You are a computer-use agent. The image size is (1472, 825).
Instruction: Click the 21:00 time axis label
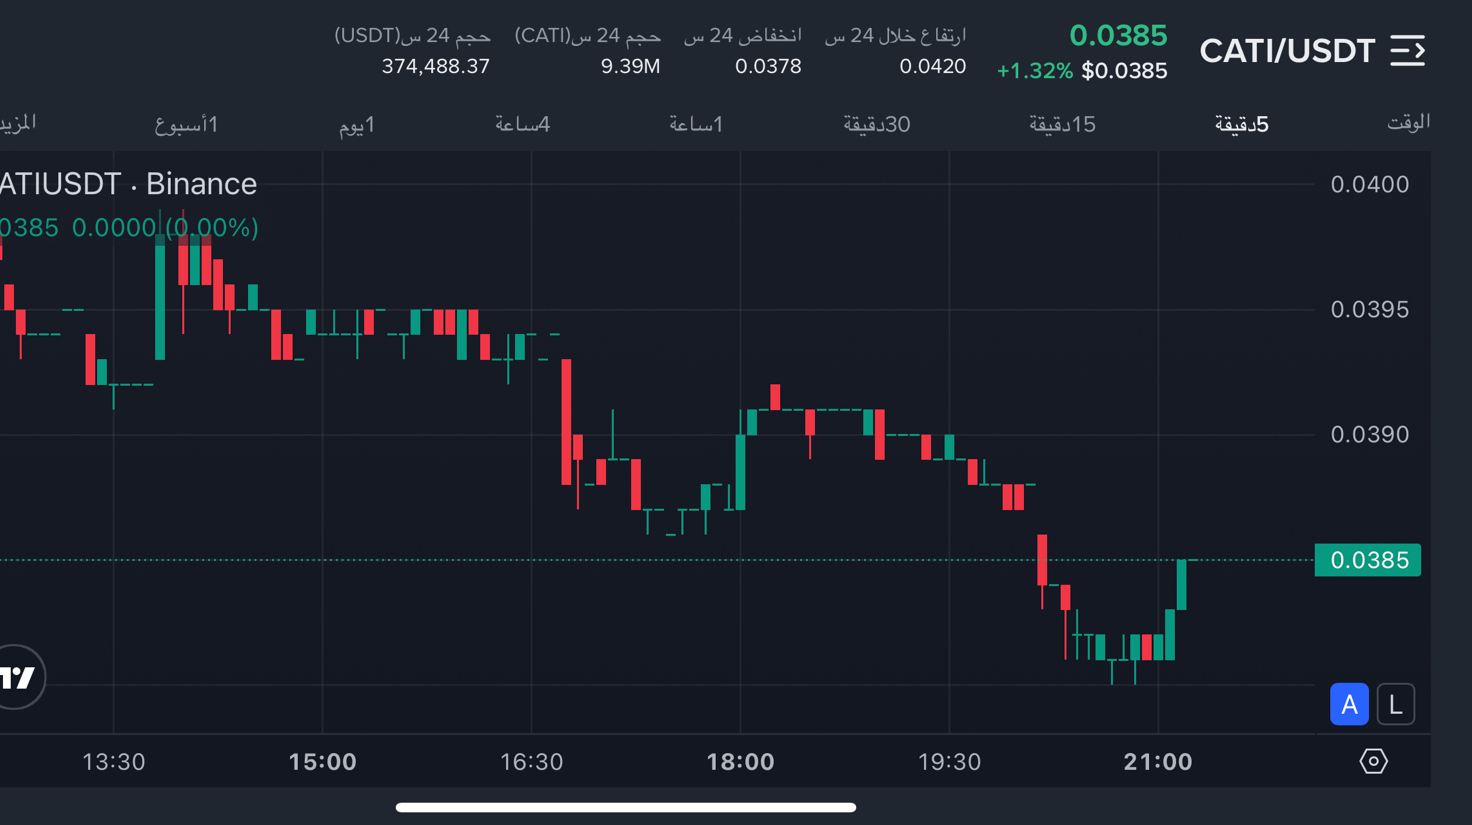click(1158, 762)
